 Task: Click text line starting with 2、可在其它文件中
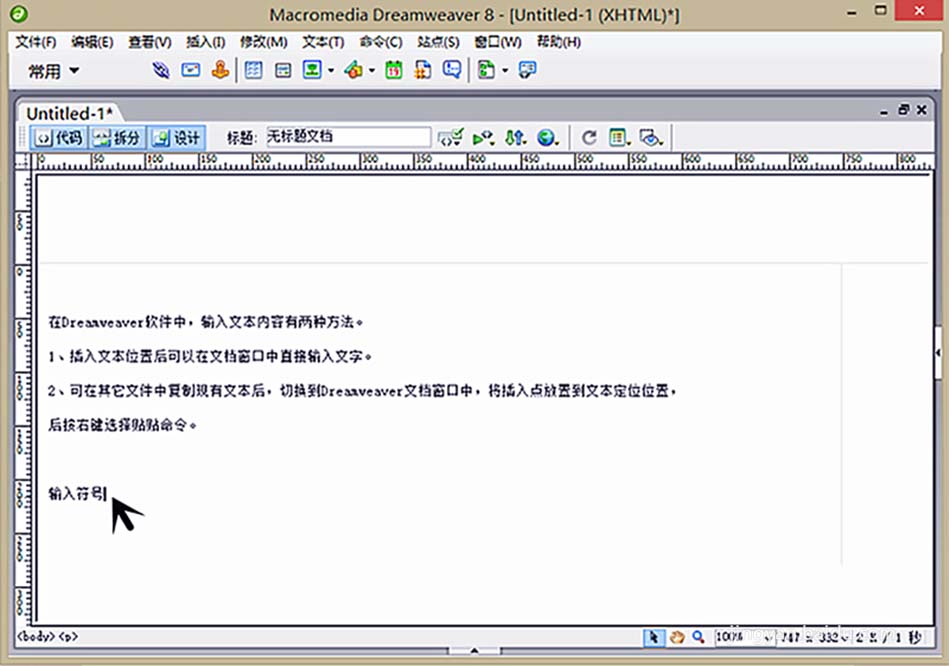(362, 391)
